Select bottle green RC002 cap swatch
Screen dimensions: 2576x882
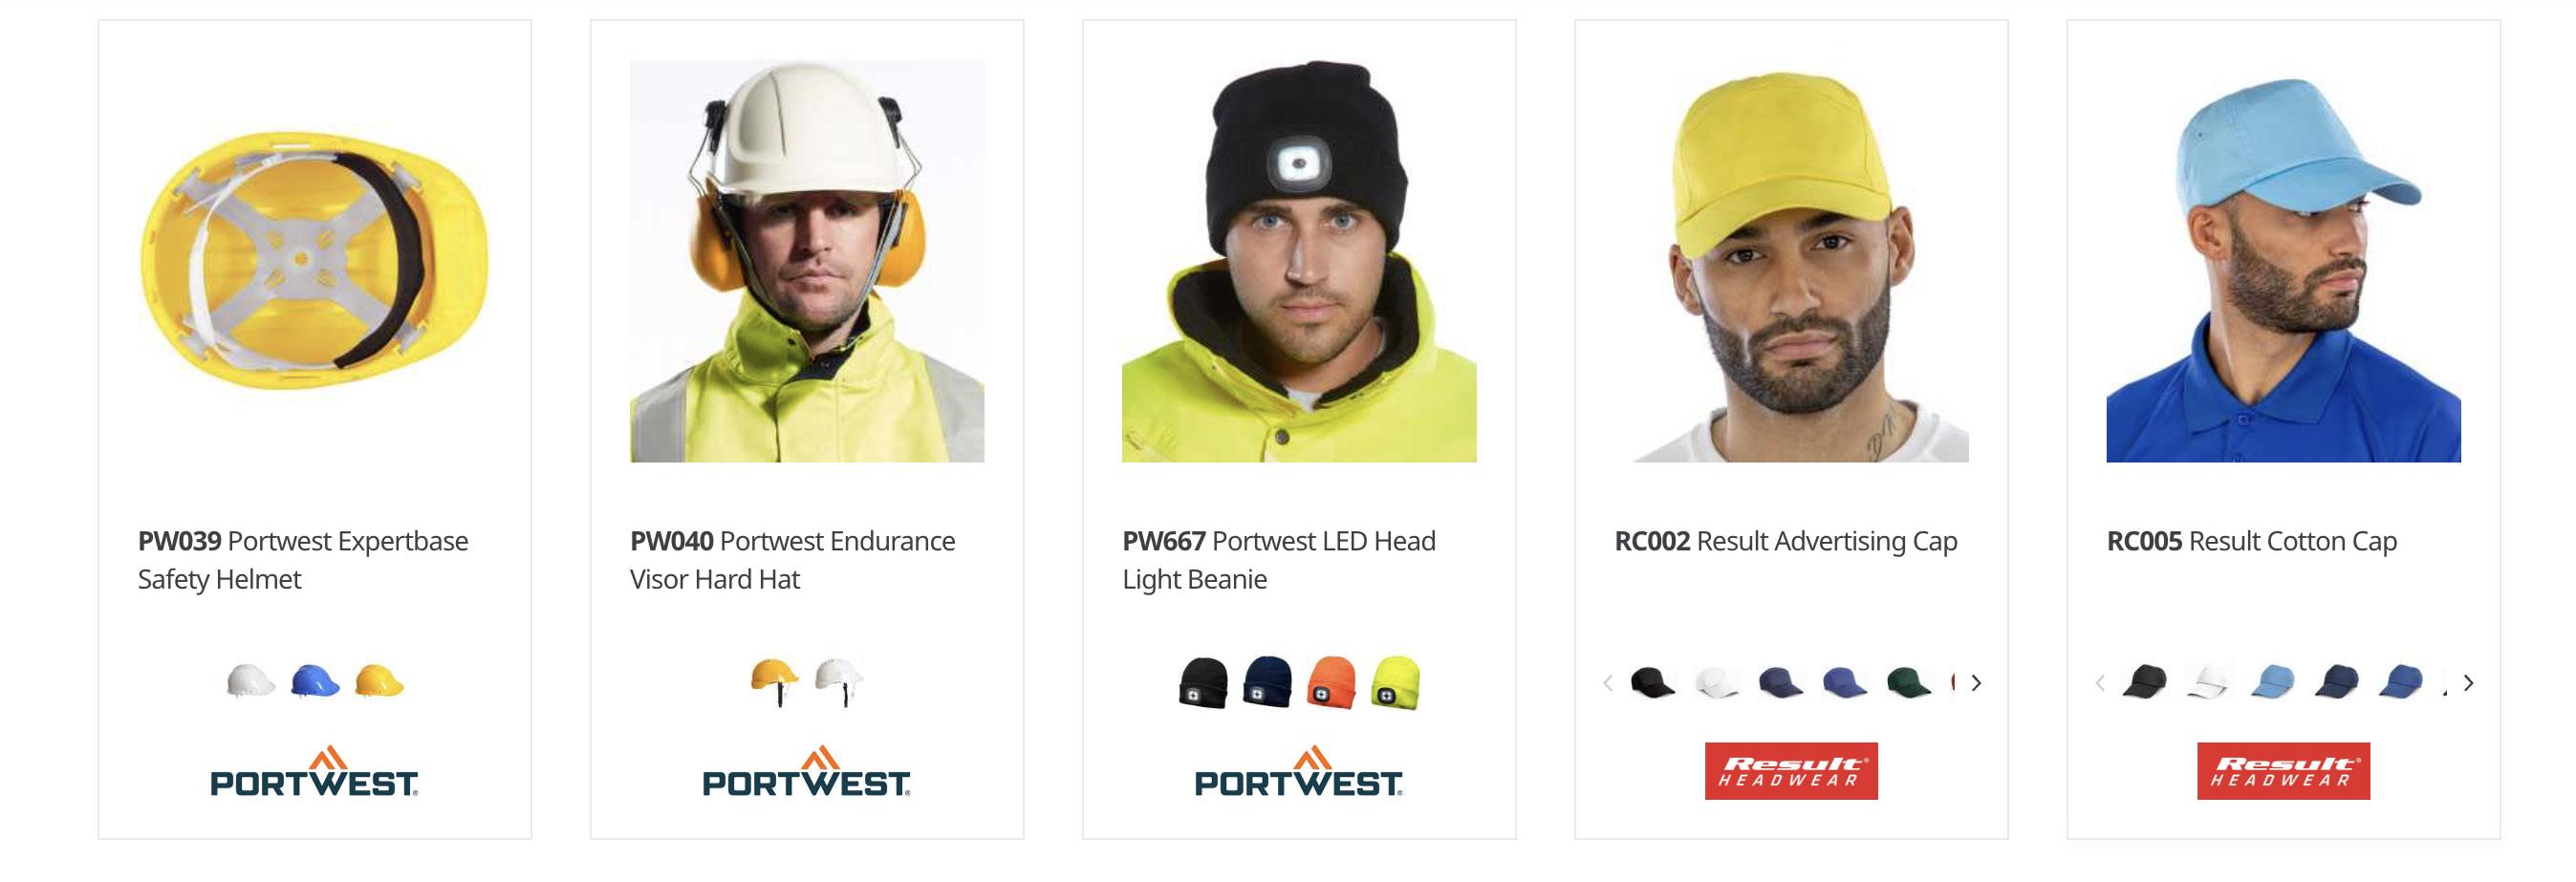[x=1908, y=683]
